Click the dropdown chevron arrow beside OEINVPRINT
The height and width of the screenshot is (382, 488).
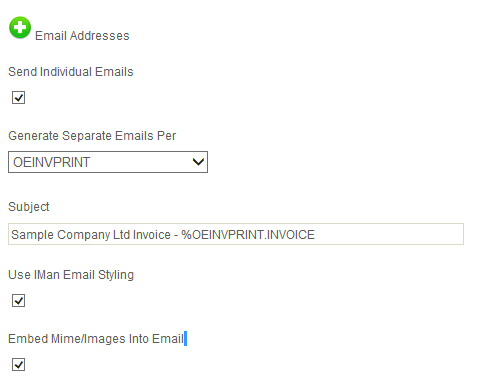tap(198, 162)
